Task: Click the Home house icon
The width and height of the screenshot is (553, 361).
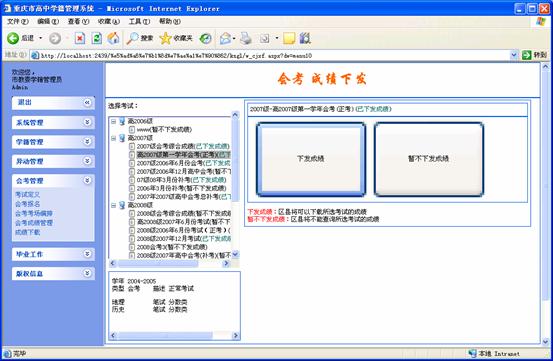Action: click(x=113, y=38)
